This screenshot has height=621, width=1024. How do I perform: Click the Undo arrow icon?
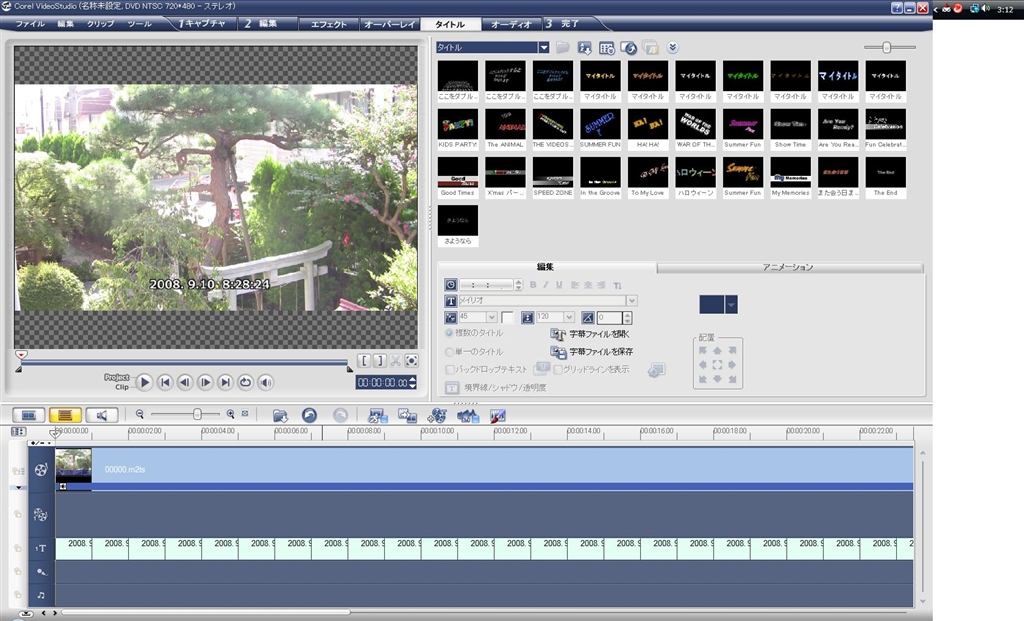point(310,414)
